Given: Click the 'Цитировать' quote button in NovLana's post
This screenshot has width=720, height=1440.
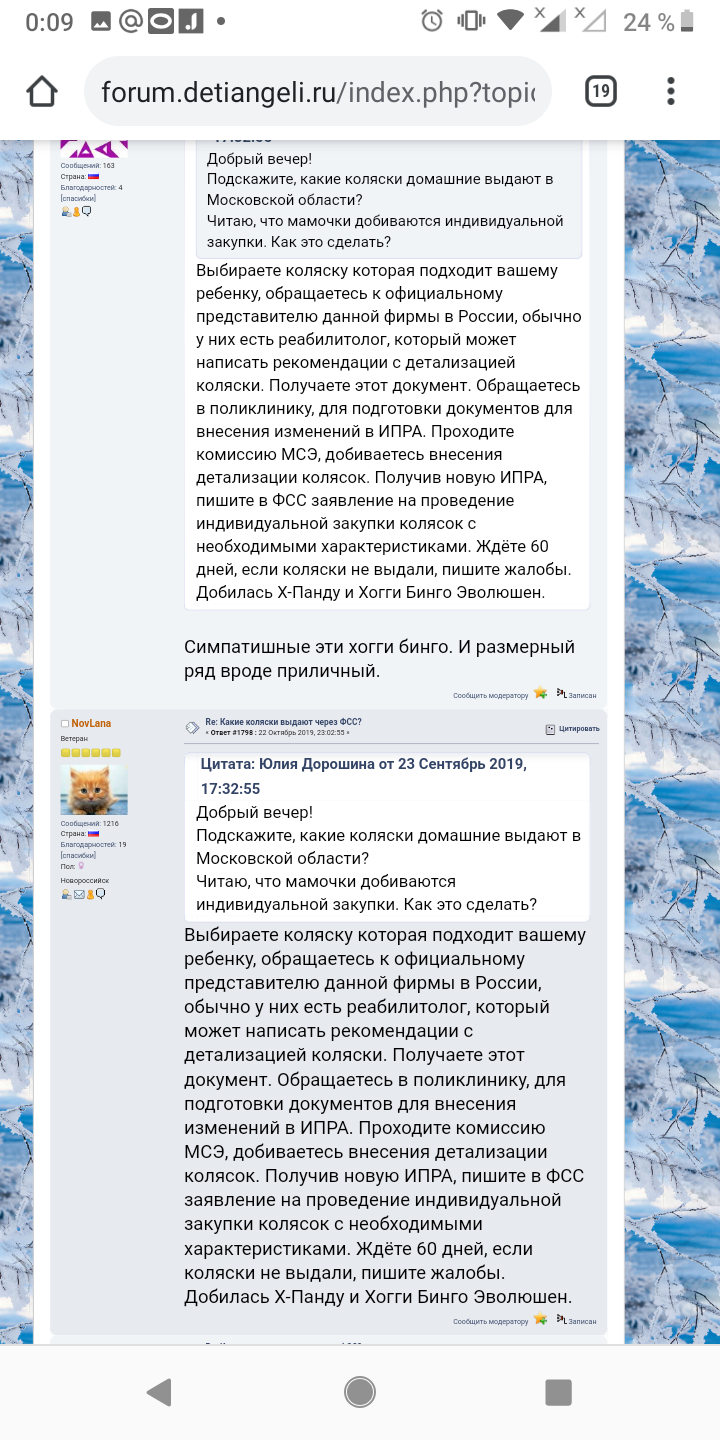Looking at the screenshot, I should pos(579,728).
